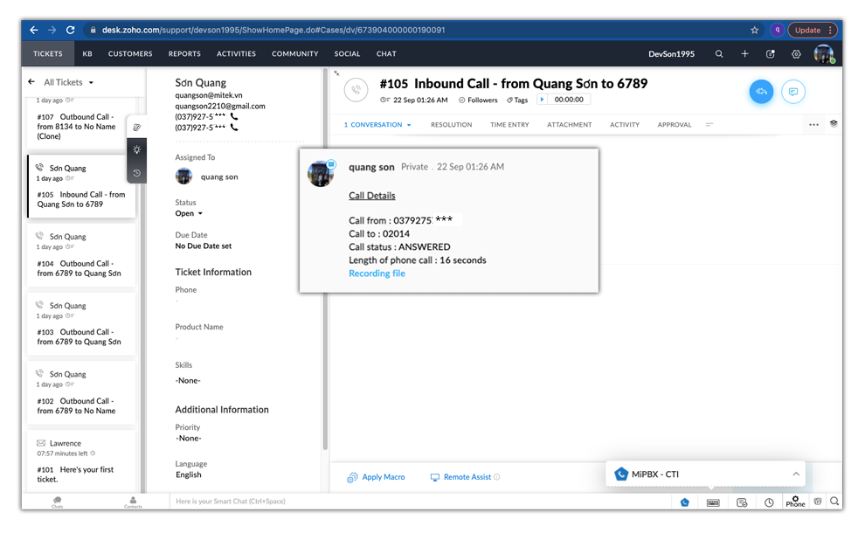Open the Recording file link

click(377, 273)
